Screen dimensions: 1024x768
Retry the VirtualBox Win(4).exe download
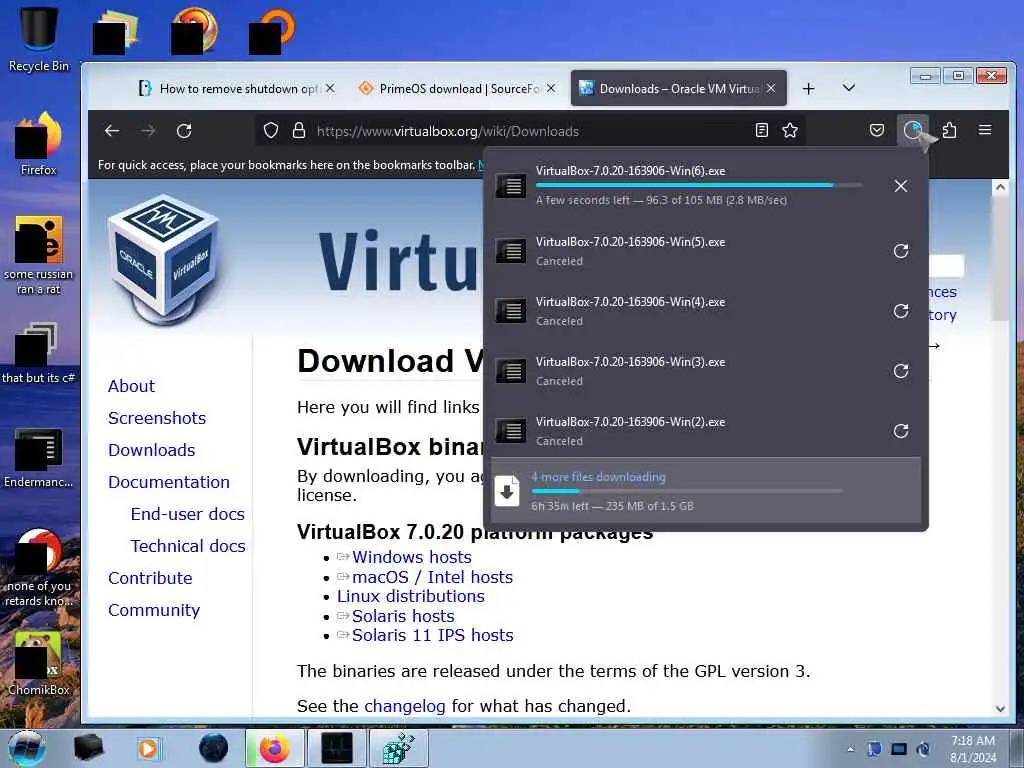tap(901, 311)
